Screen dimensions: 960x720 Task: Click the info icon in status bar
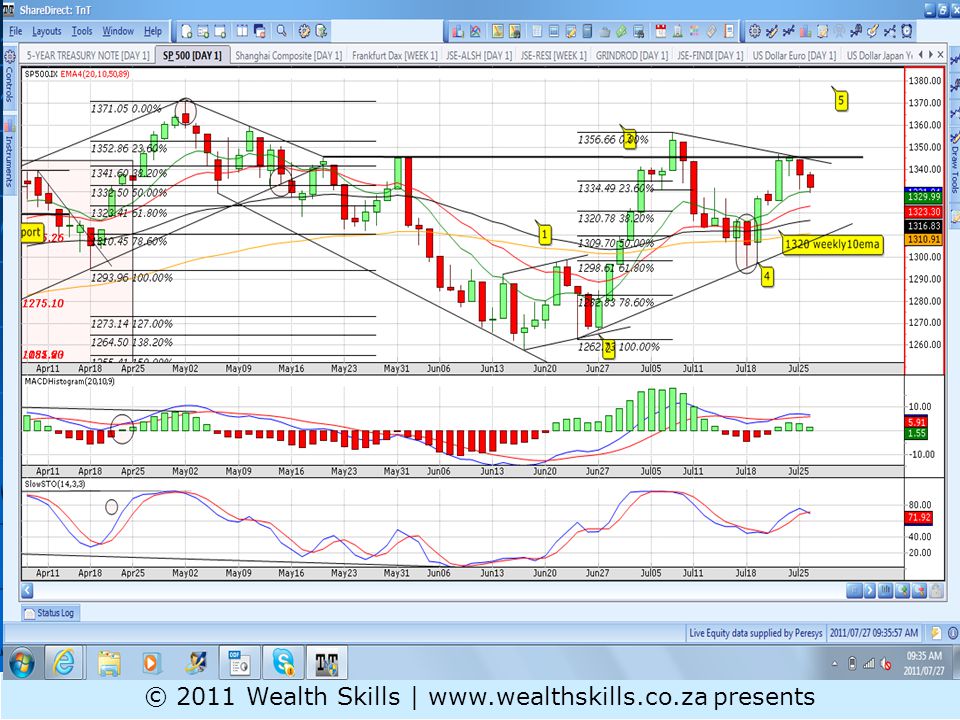click(953, 633)
